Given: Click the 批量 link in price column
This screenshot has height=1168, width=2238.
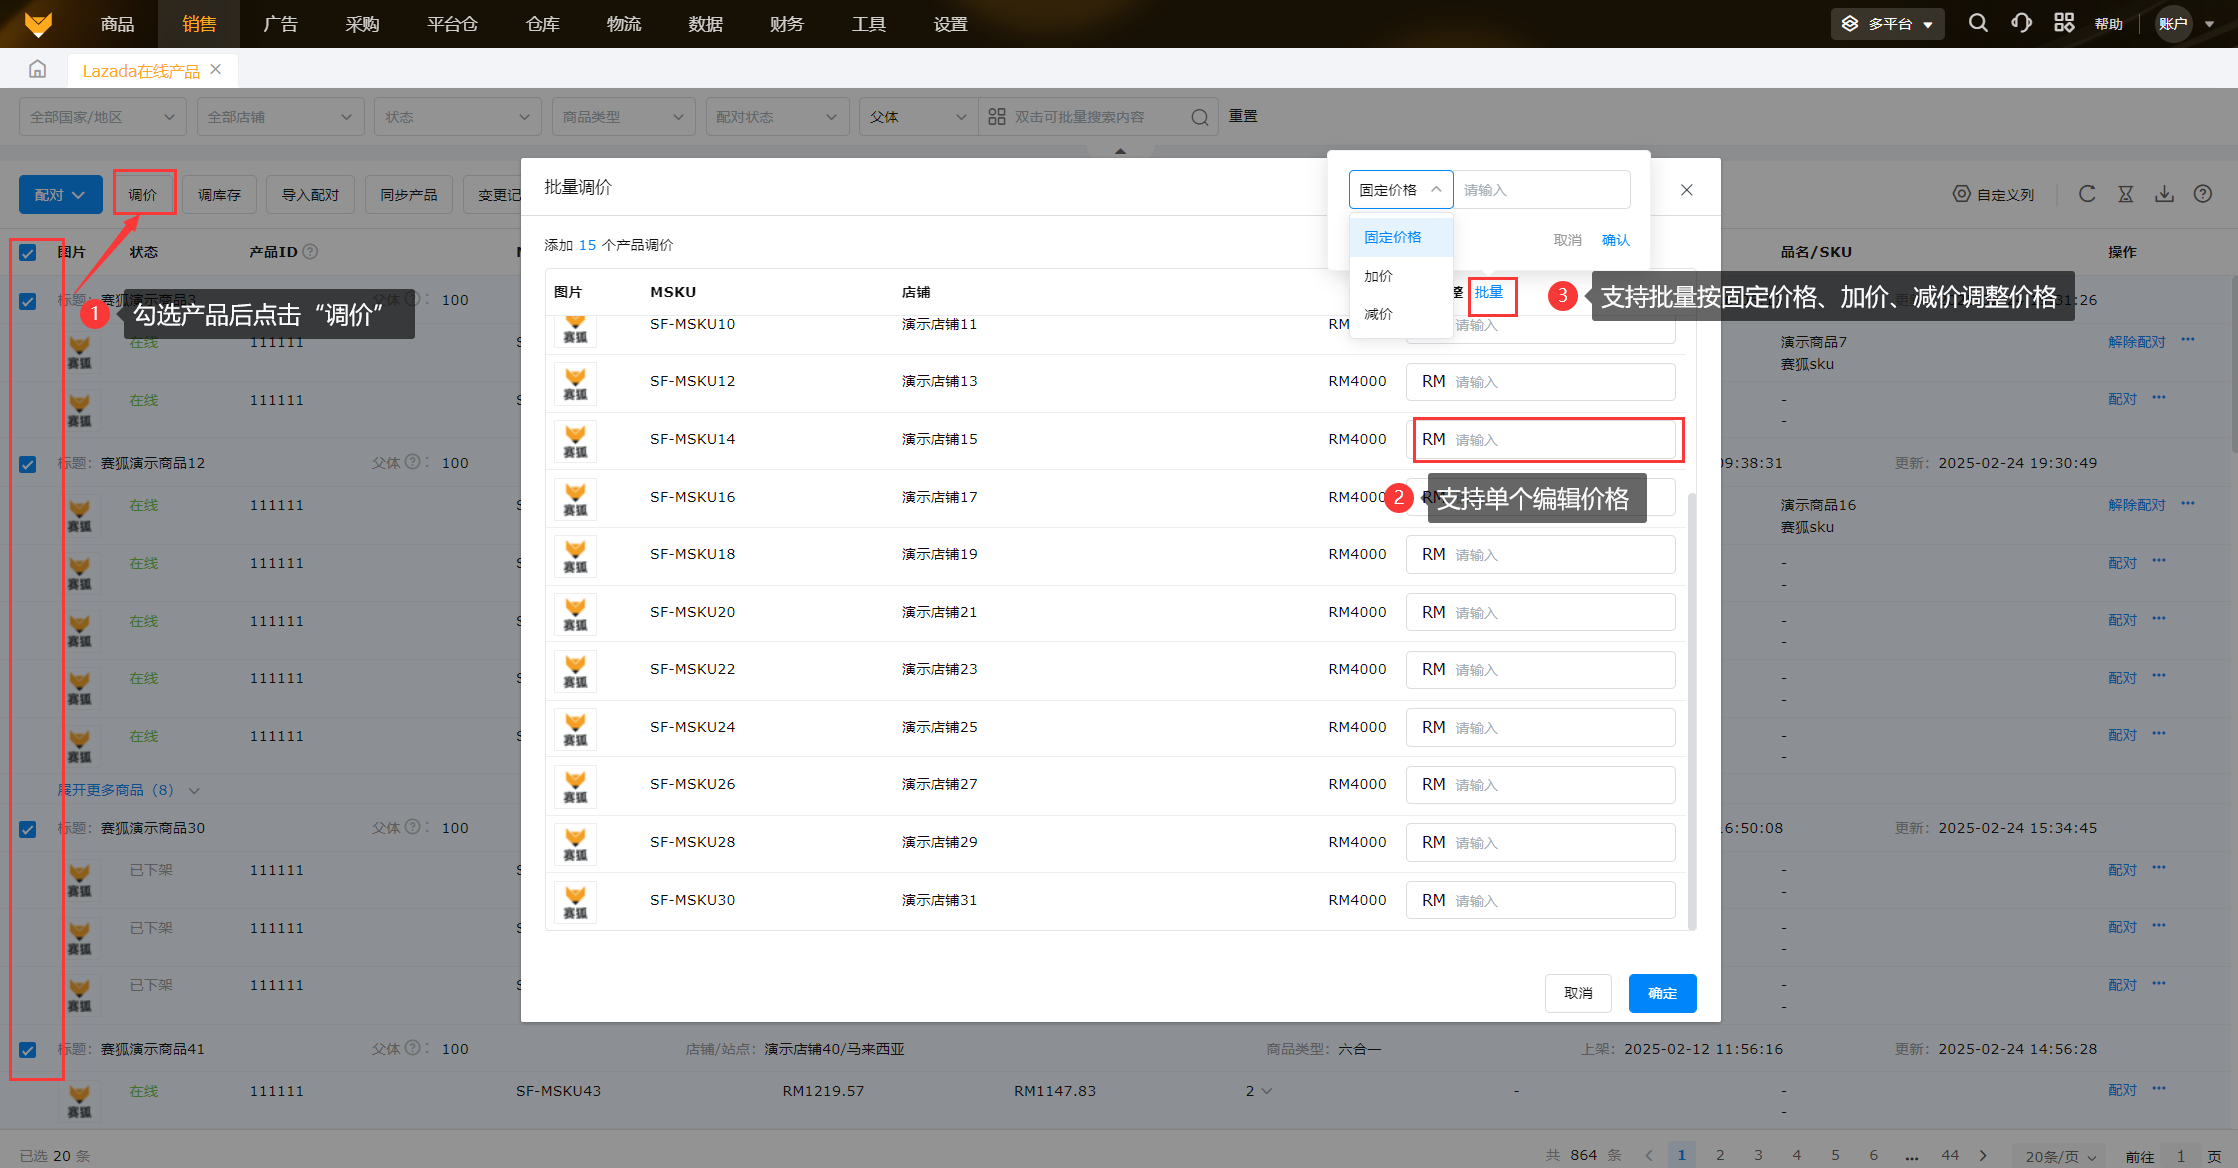Looking at the screenshot, I should pos(1489,292).
